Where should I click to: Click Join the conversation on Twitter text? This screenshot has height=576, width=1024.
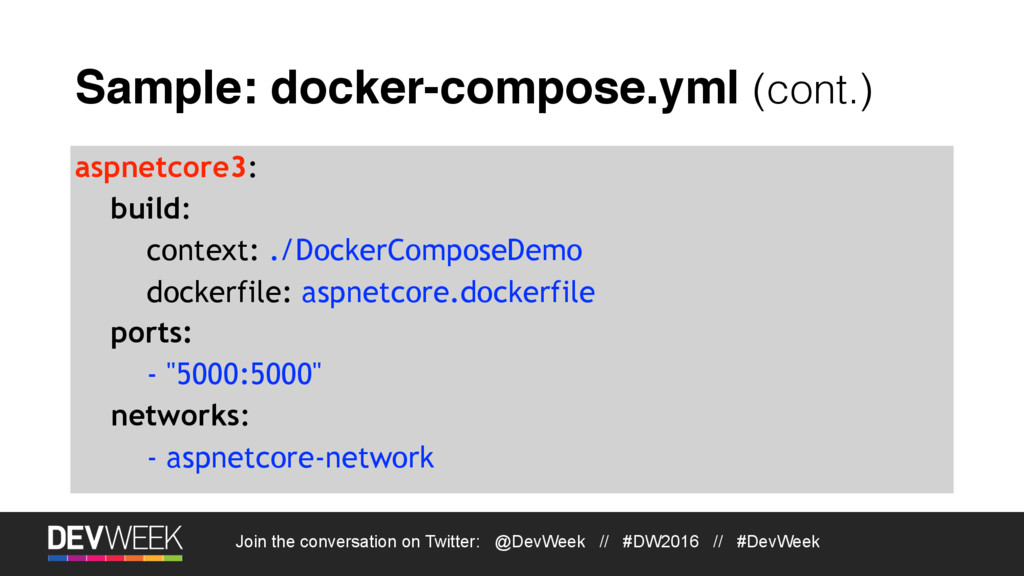[x=357, y=541]
